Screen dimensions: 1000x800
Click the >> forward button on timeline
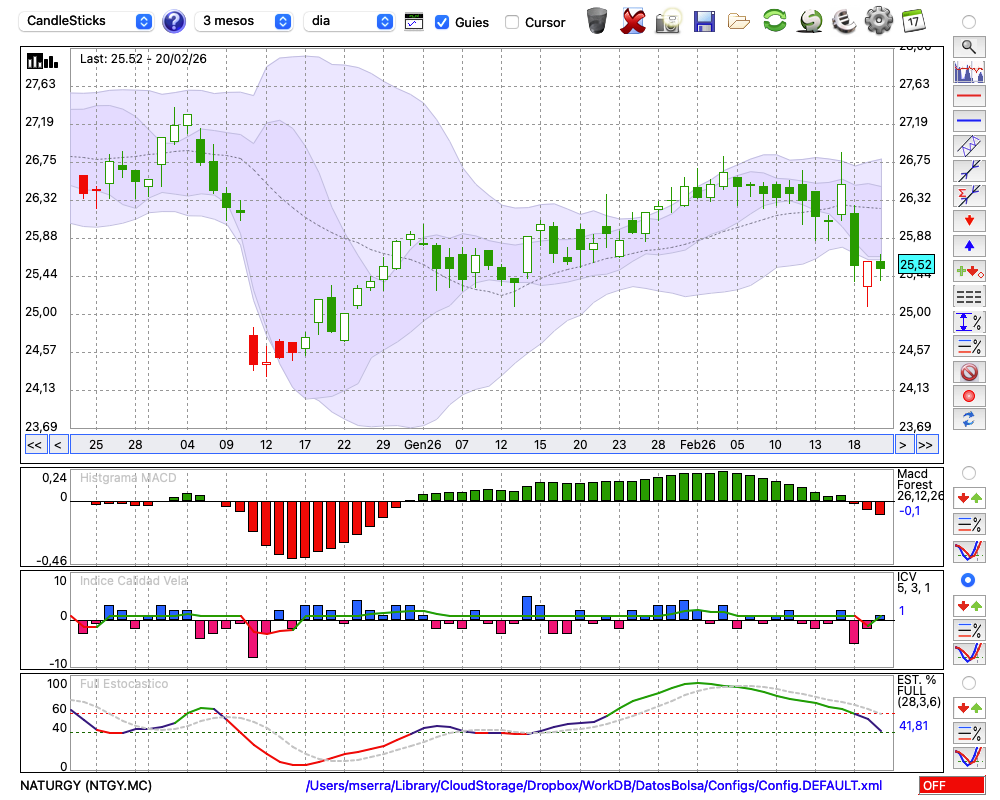926,445
